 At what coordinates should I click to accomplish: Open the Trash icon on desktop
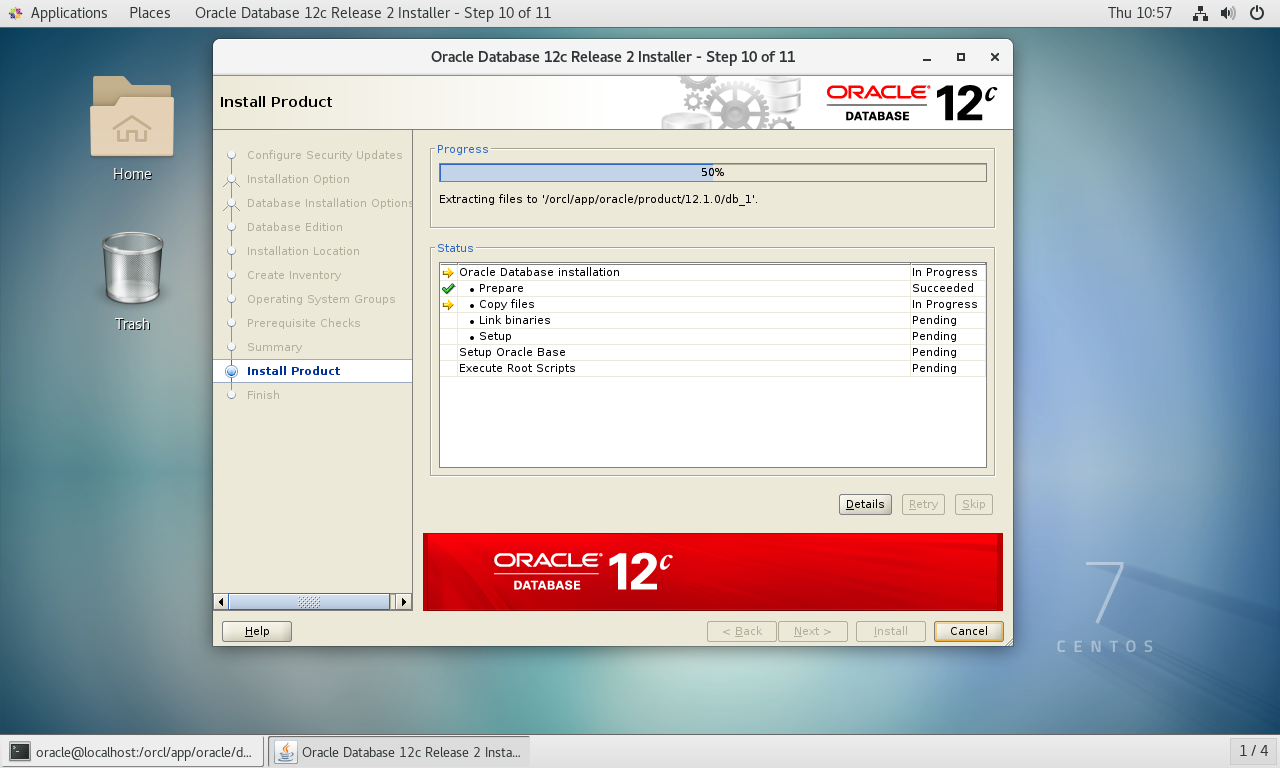pos(132,269)
